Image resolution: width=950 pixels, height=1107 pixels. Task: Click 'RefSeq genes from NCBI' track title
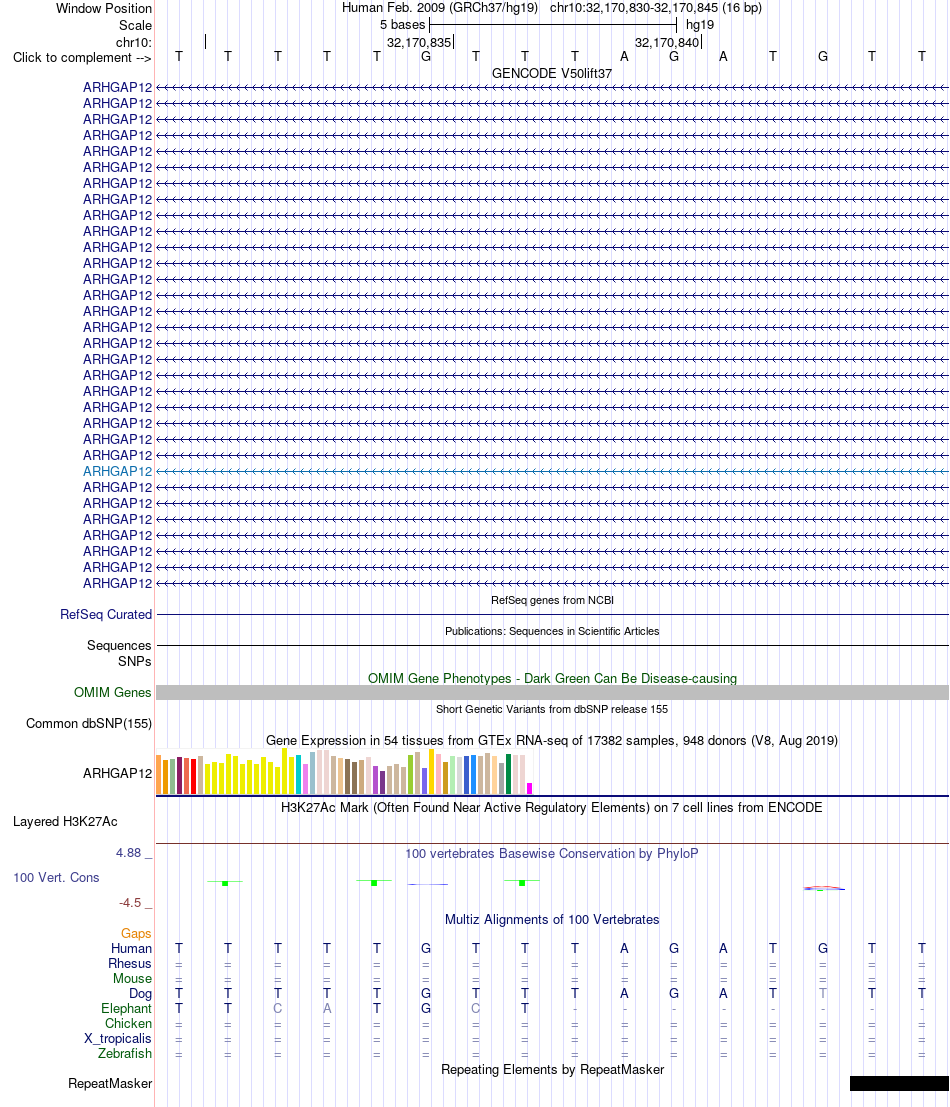[552, 600]
